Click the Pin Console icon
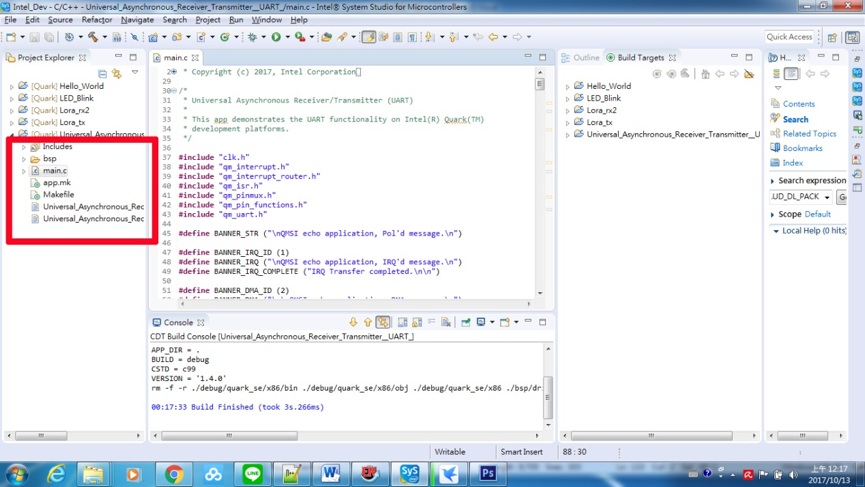The image size is (865, 487). click(x=466, y=322)
